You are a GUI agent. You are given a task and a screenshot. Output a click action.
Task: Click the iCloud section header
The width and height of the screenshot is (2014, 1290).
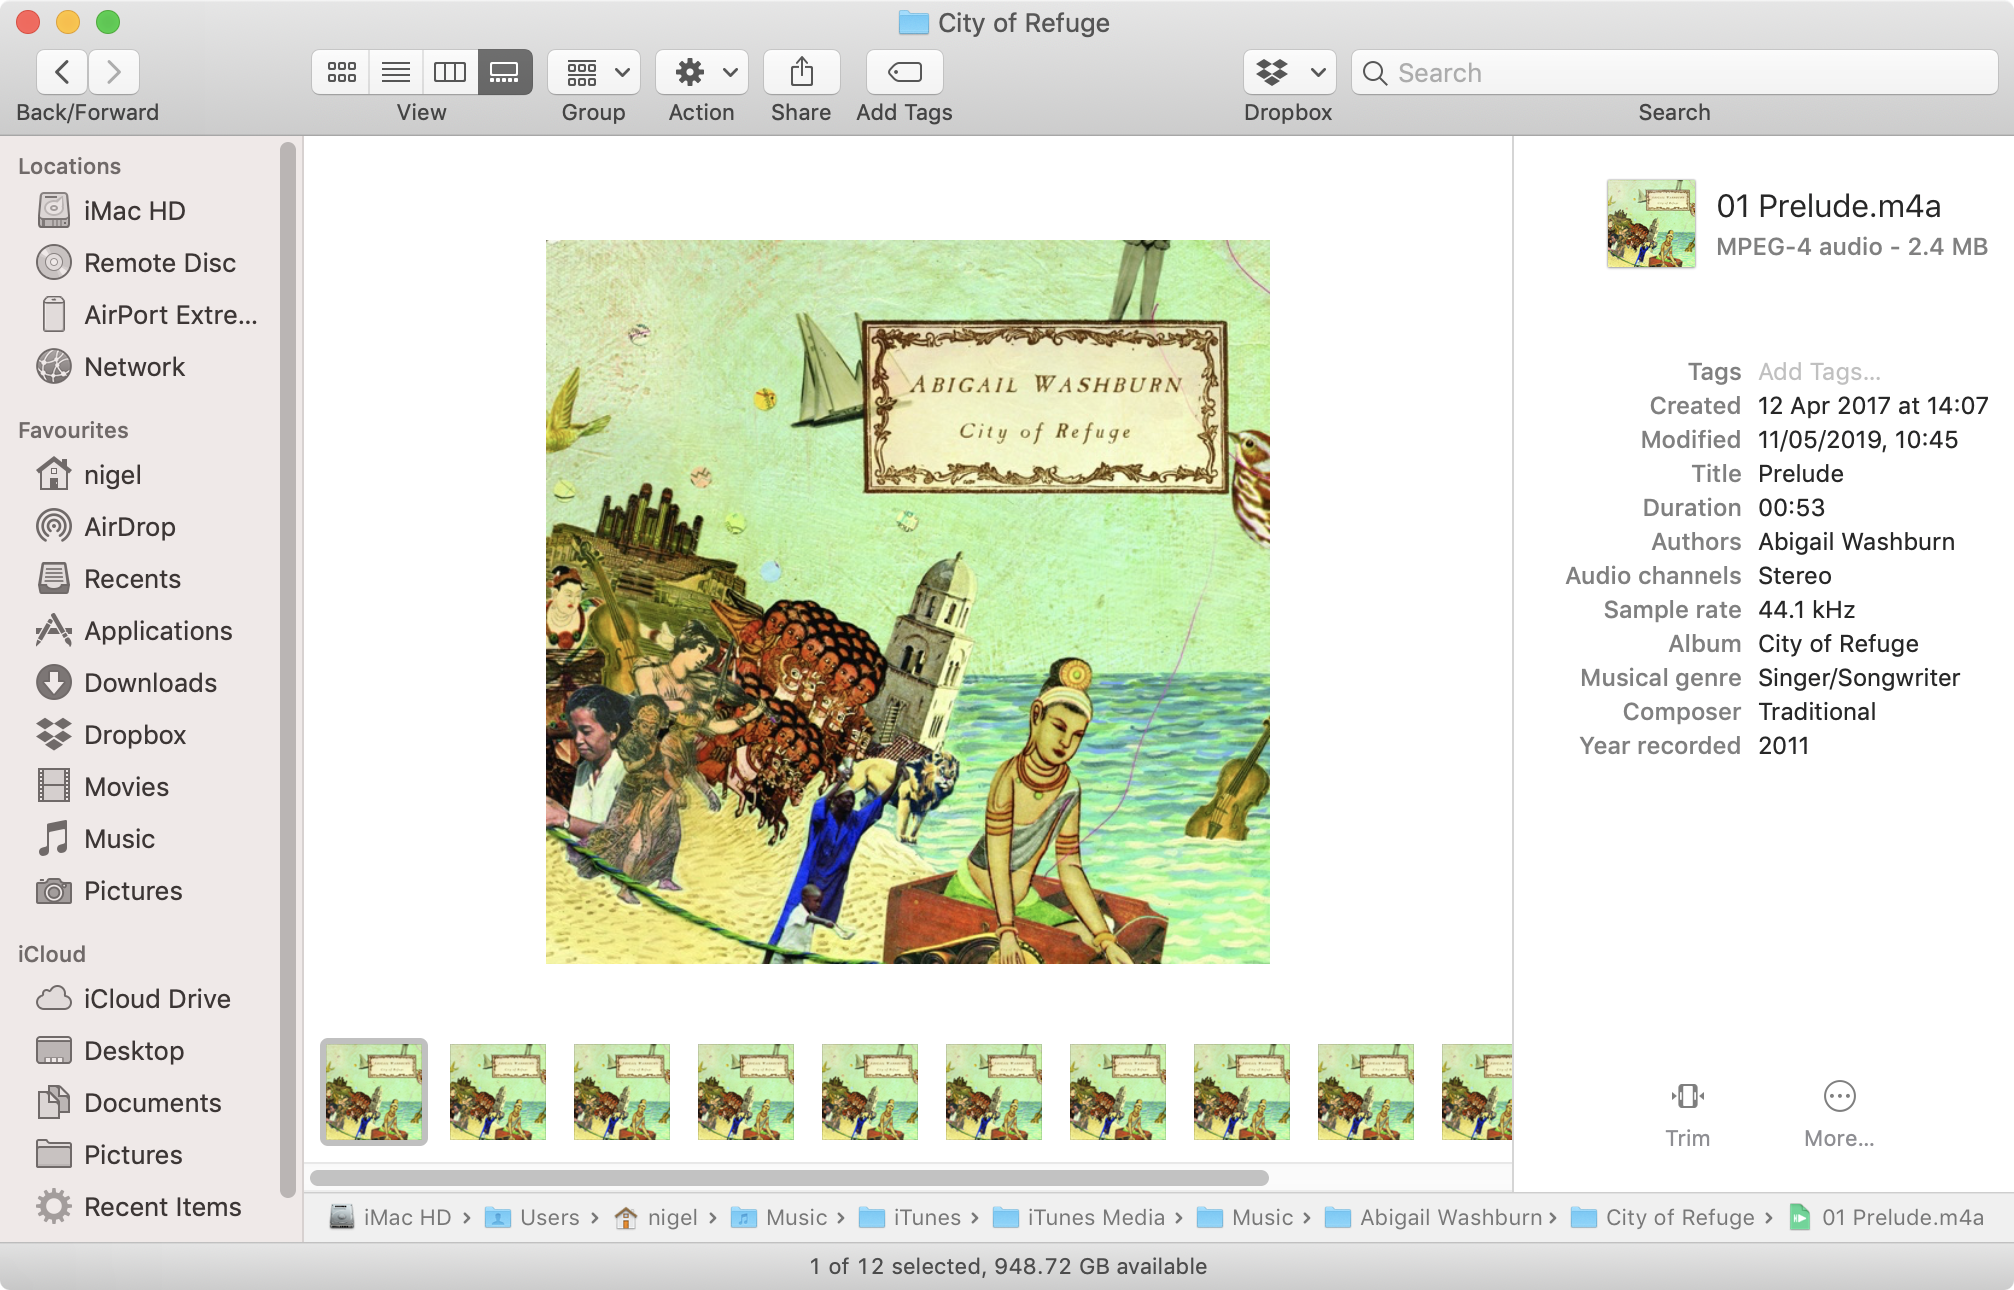pyautogui.click(x=51, y=954)
